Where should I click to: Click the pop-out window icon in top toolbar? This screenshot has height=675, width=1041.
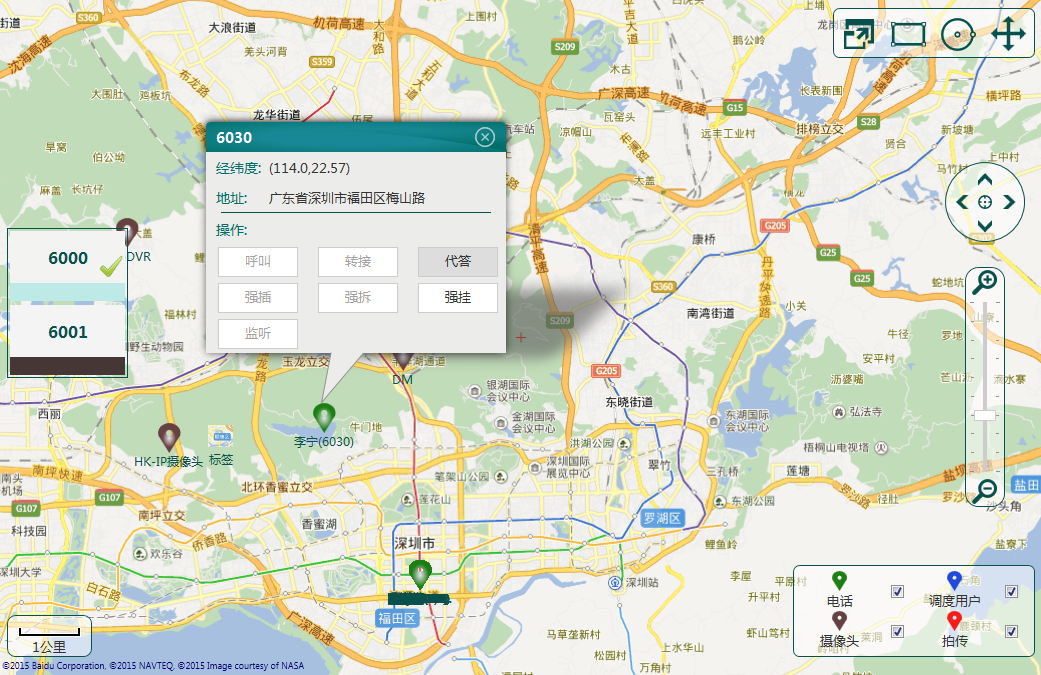(858, 35)
